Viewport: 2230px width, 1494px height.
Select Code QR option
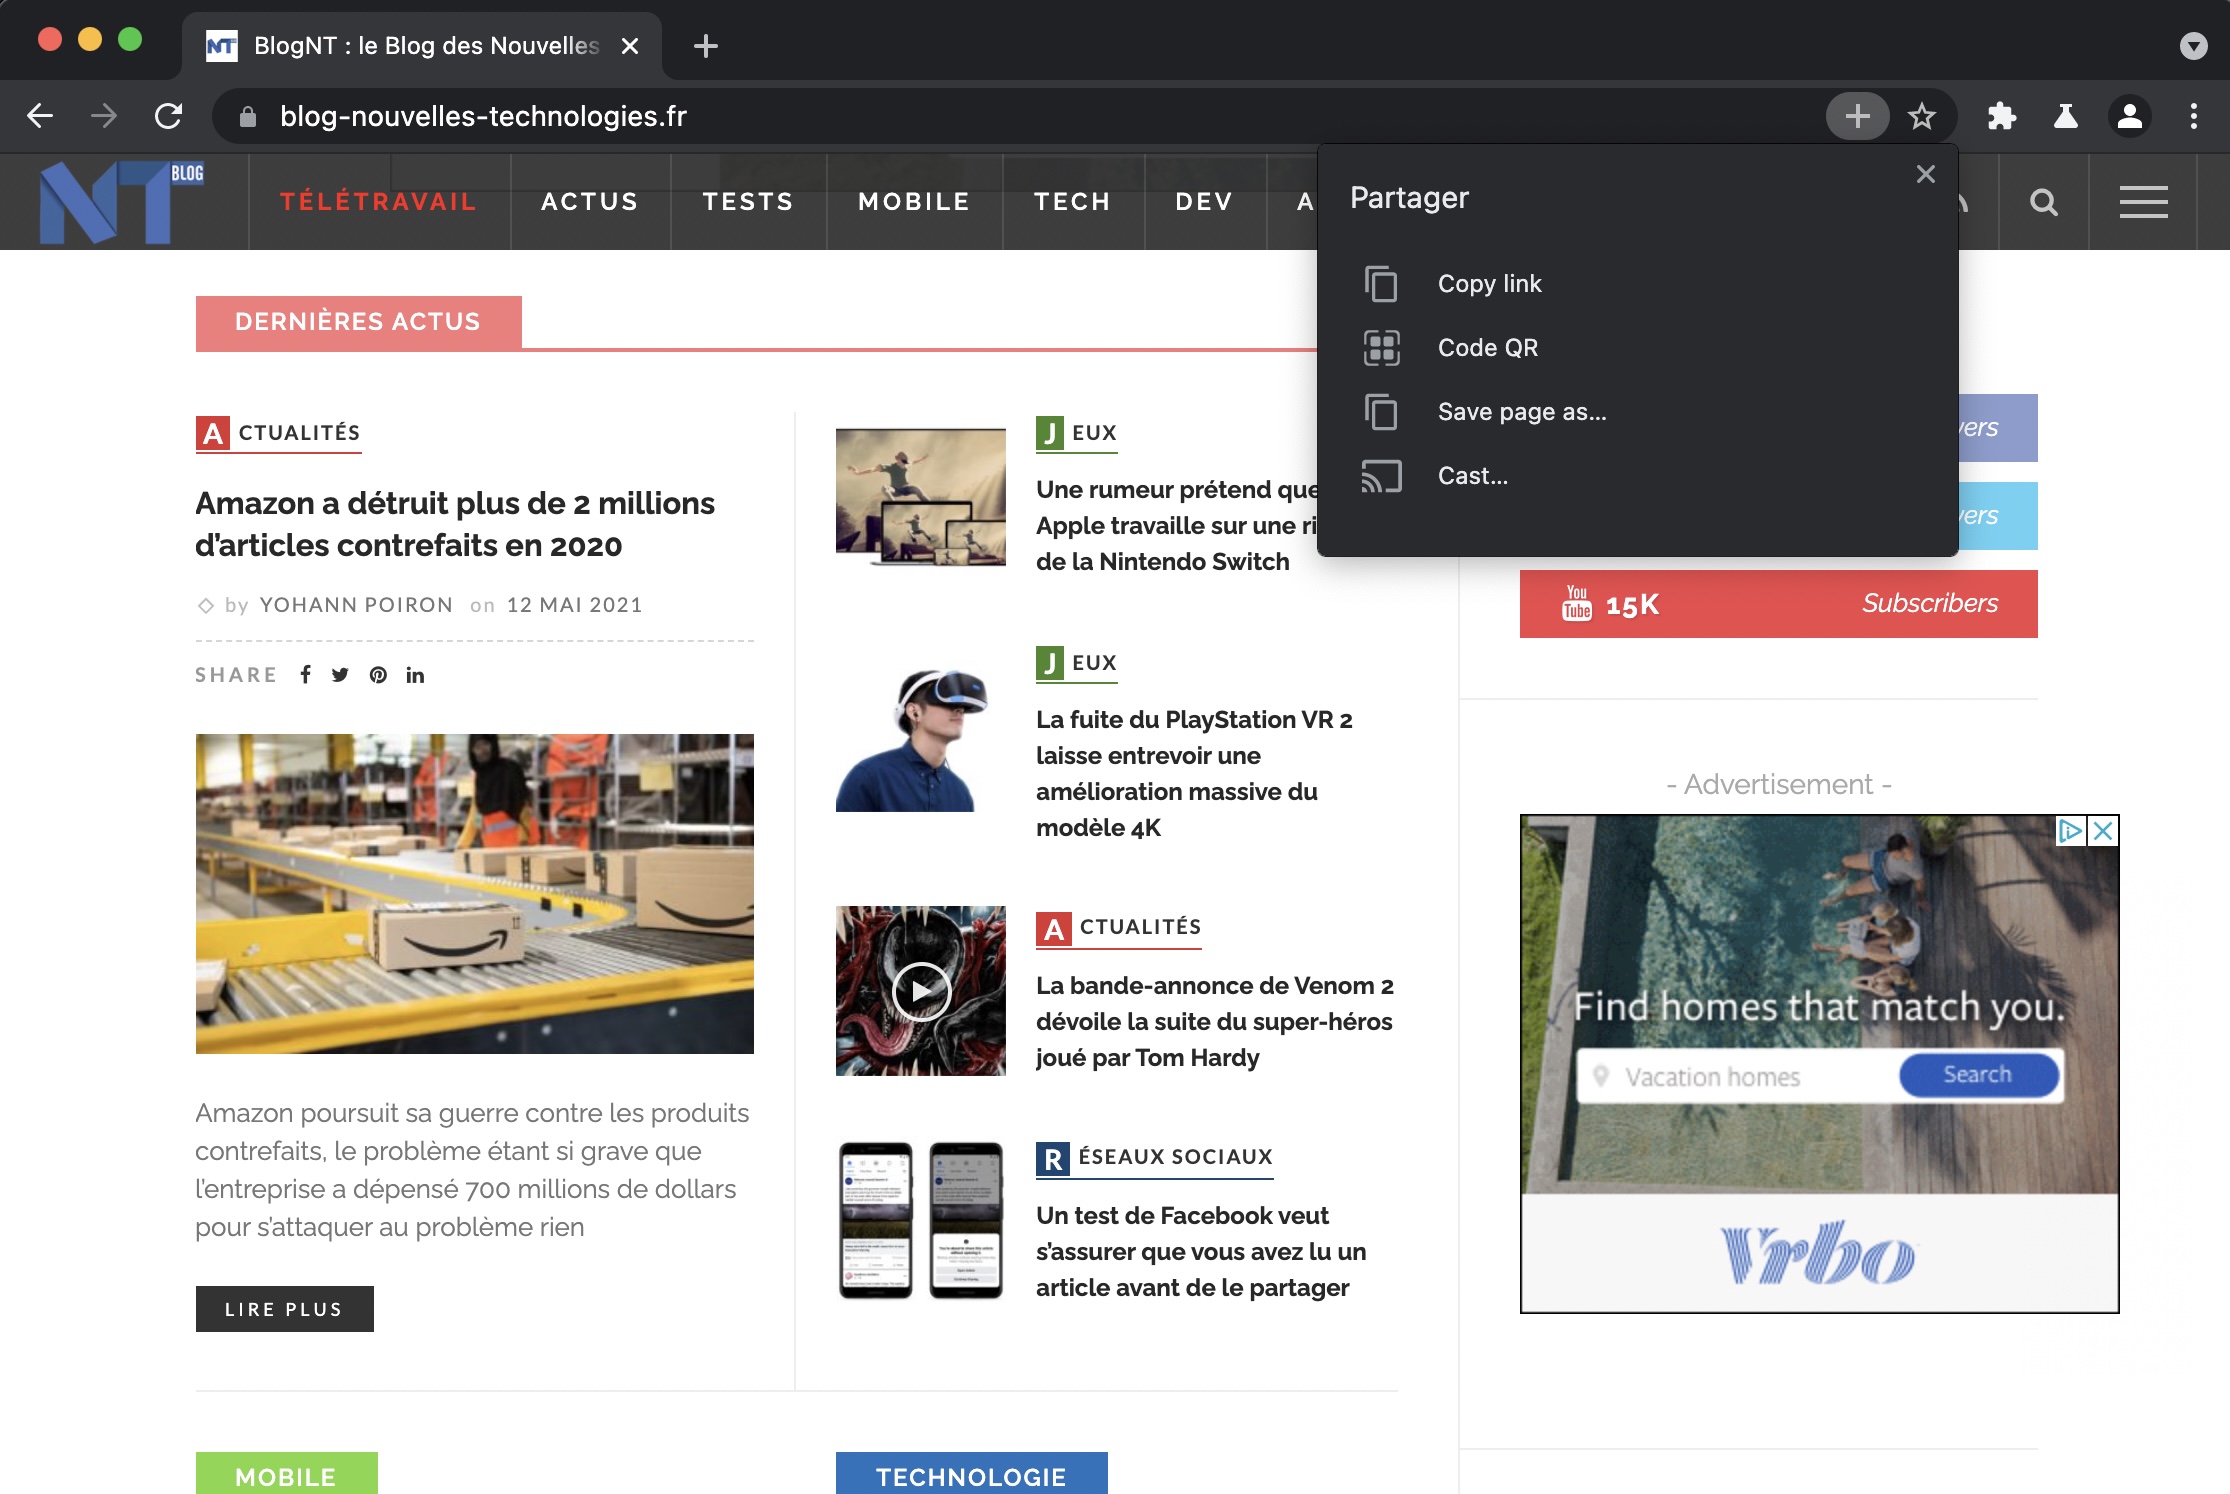coord(1487,348)
